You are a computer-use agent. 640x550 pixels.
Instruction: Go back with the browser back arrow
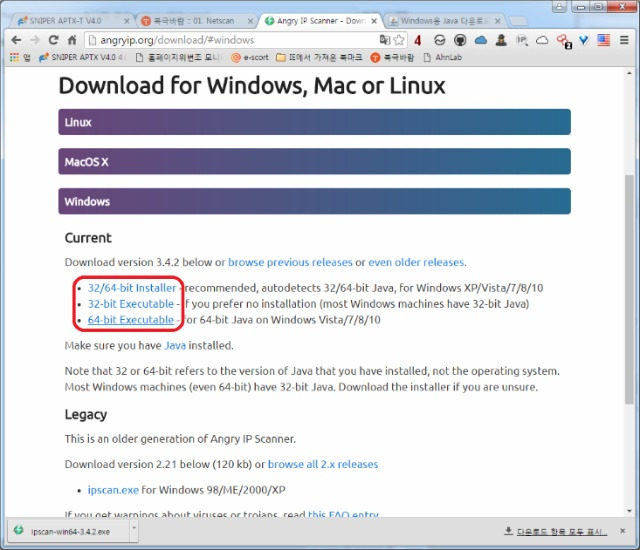click(16, 40)
